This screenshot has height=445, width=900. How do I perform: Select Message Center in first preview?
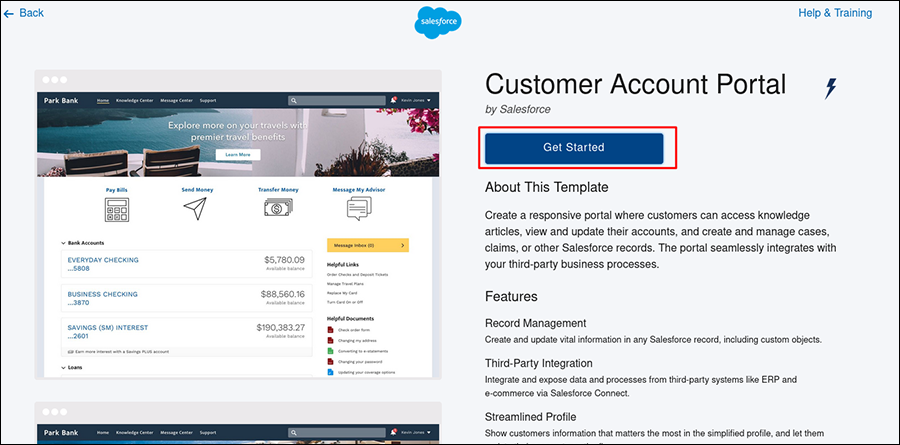pos(176,100)
